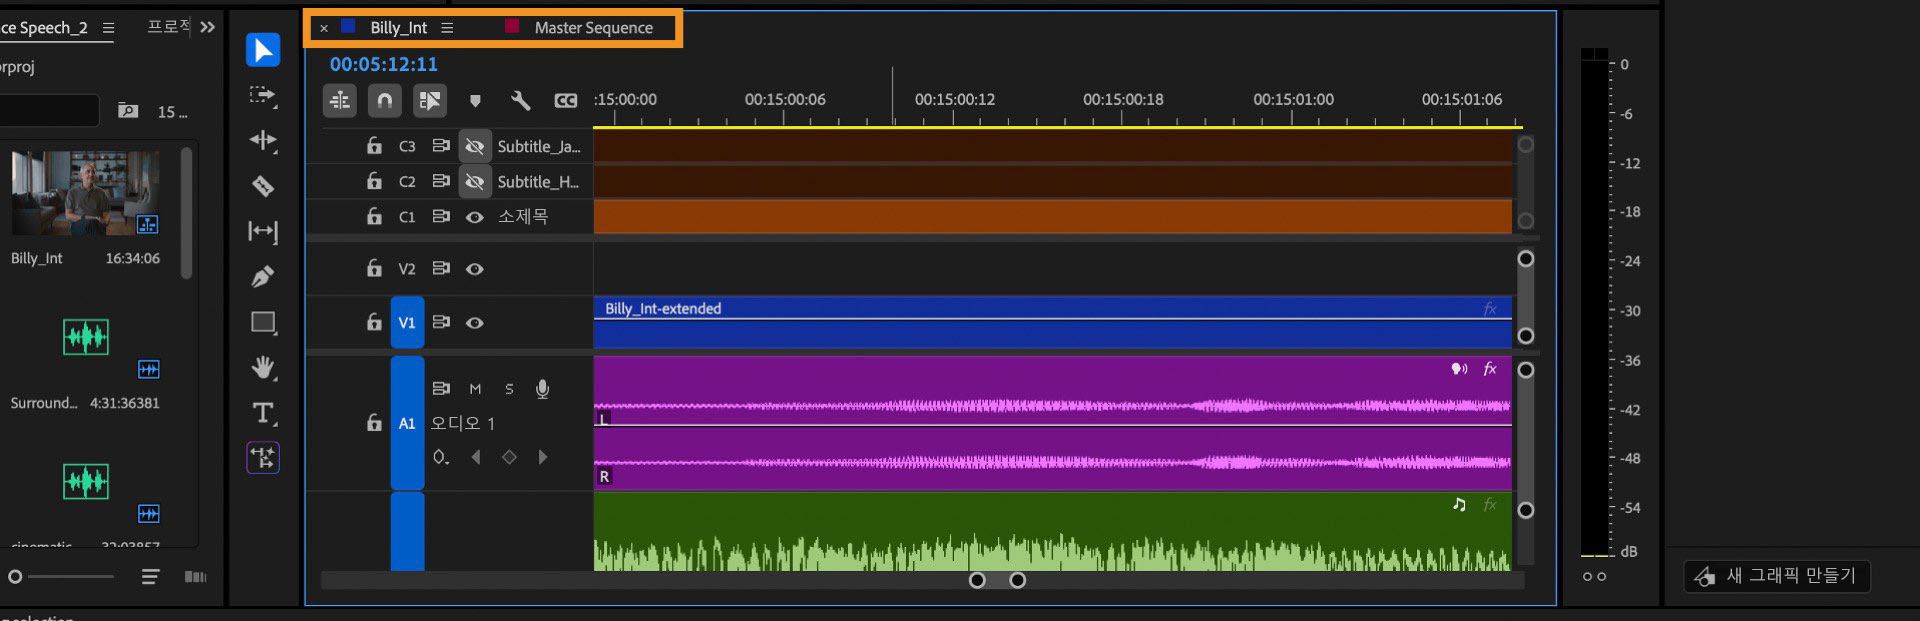Add a marker with the marker icon
The image size is (1920, 621).
[475, 101]
